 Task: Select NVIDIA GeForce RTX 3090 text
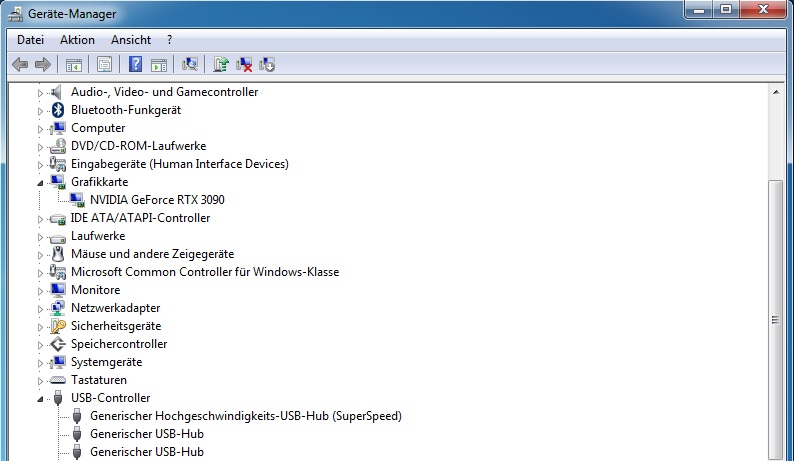[157, 200]
